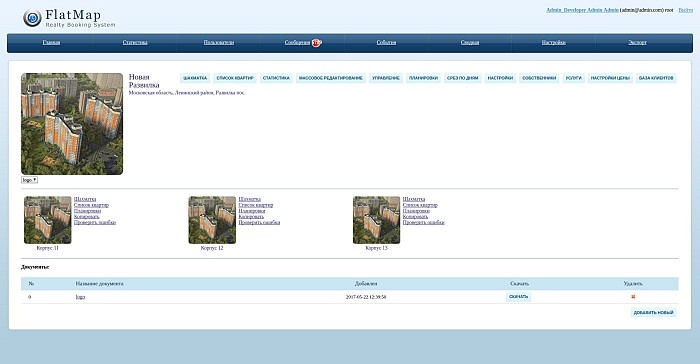Delete the logo document with red X
The width and height of the screenshot is (700, 364).
coord(633,297)
